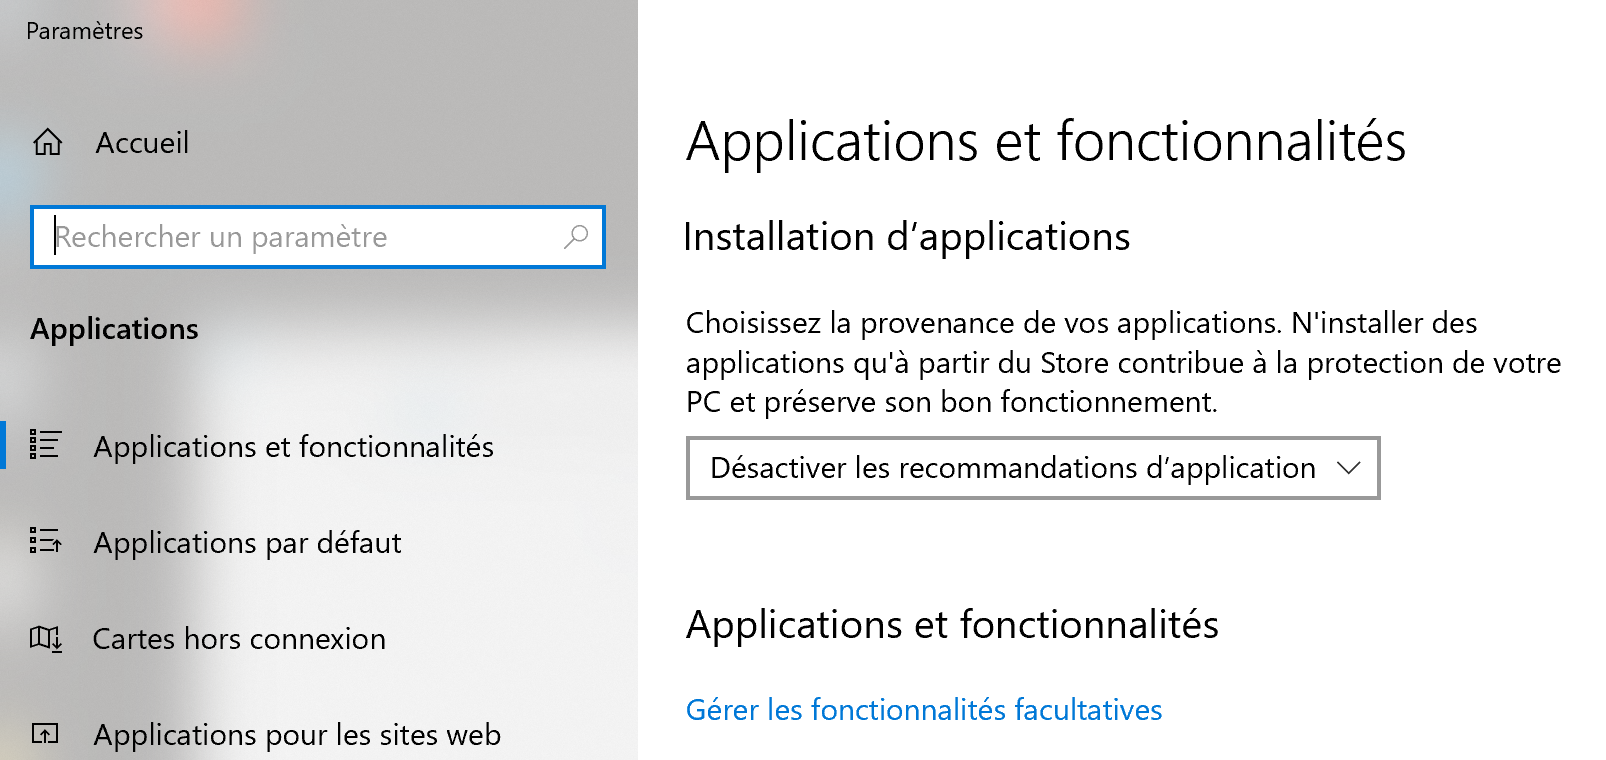This screenshot has width=1606, height=760.
Task: Click the Choisissez la provenance description text
Action: (1123, 362)
